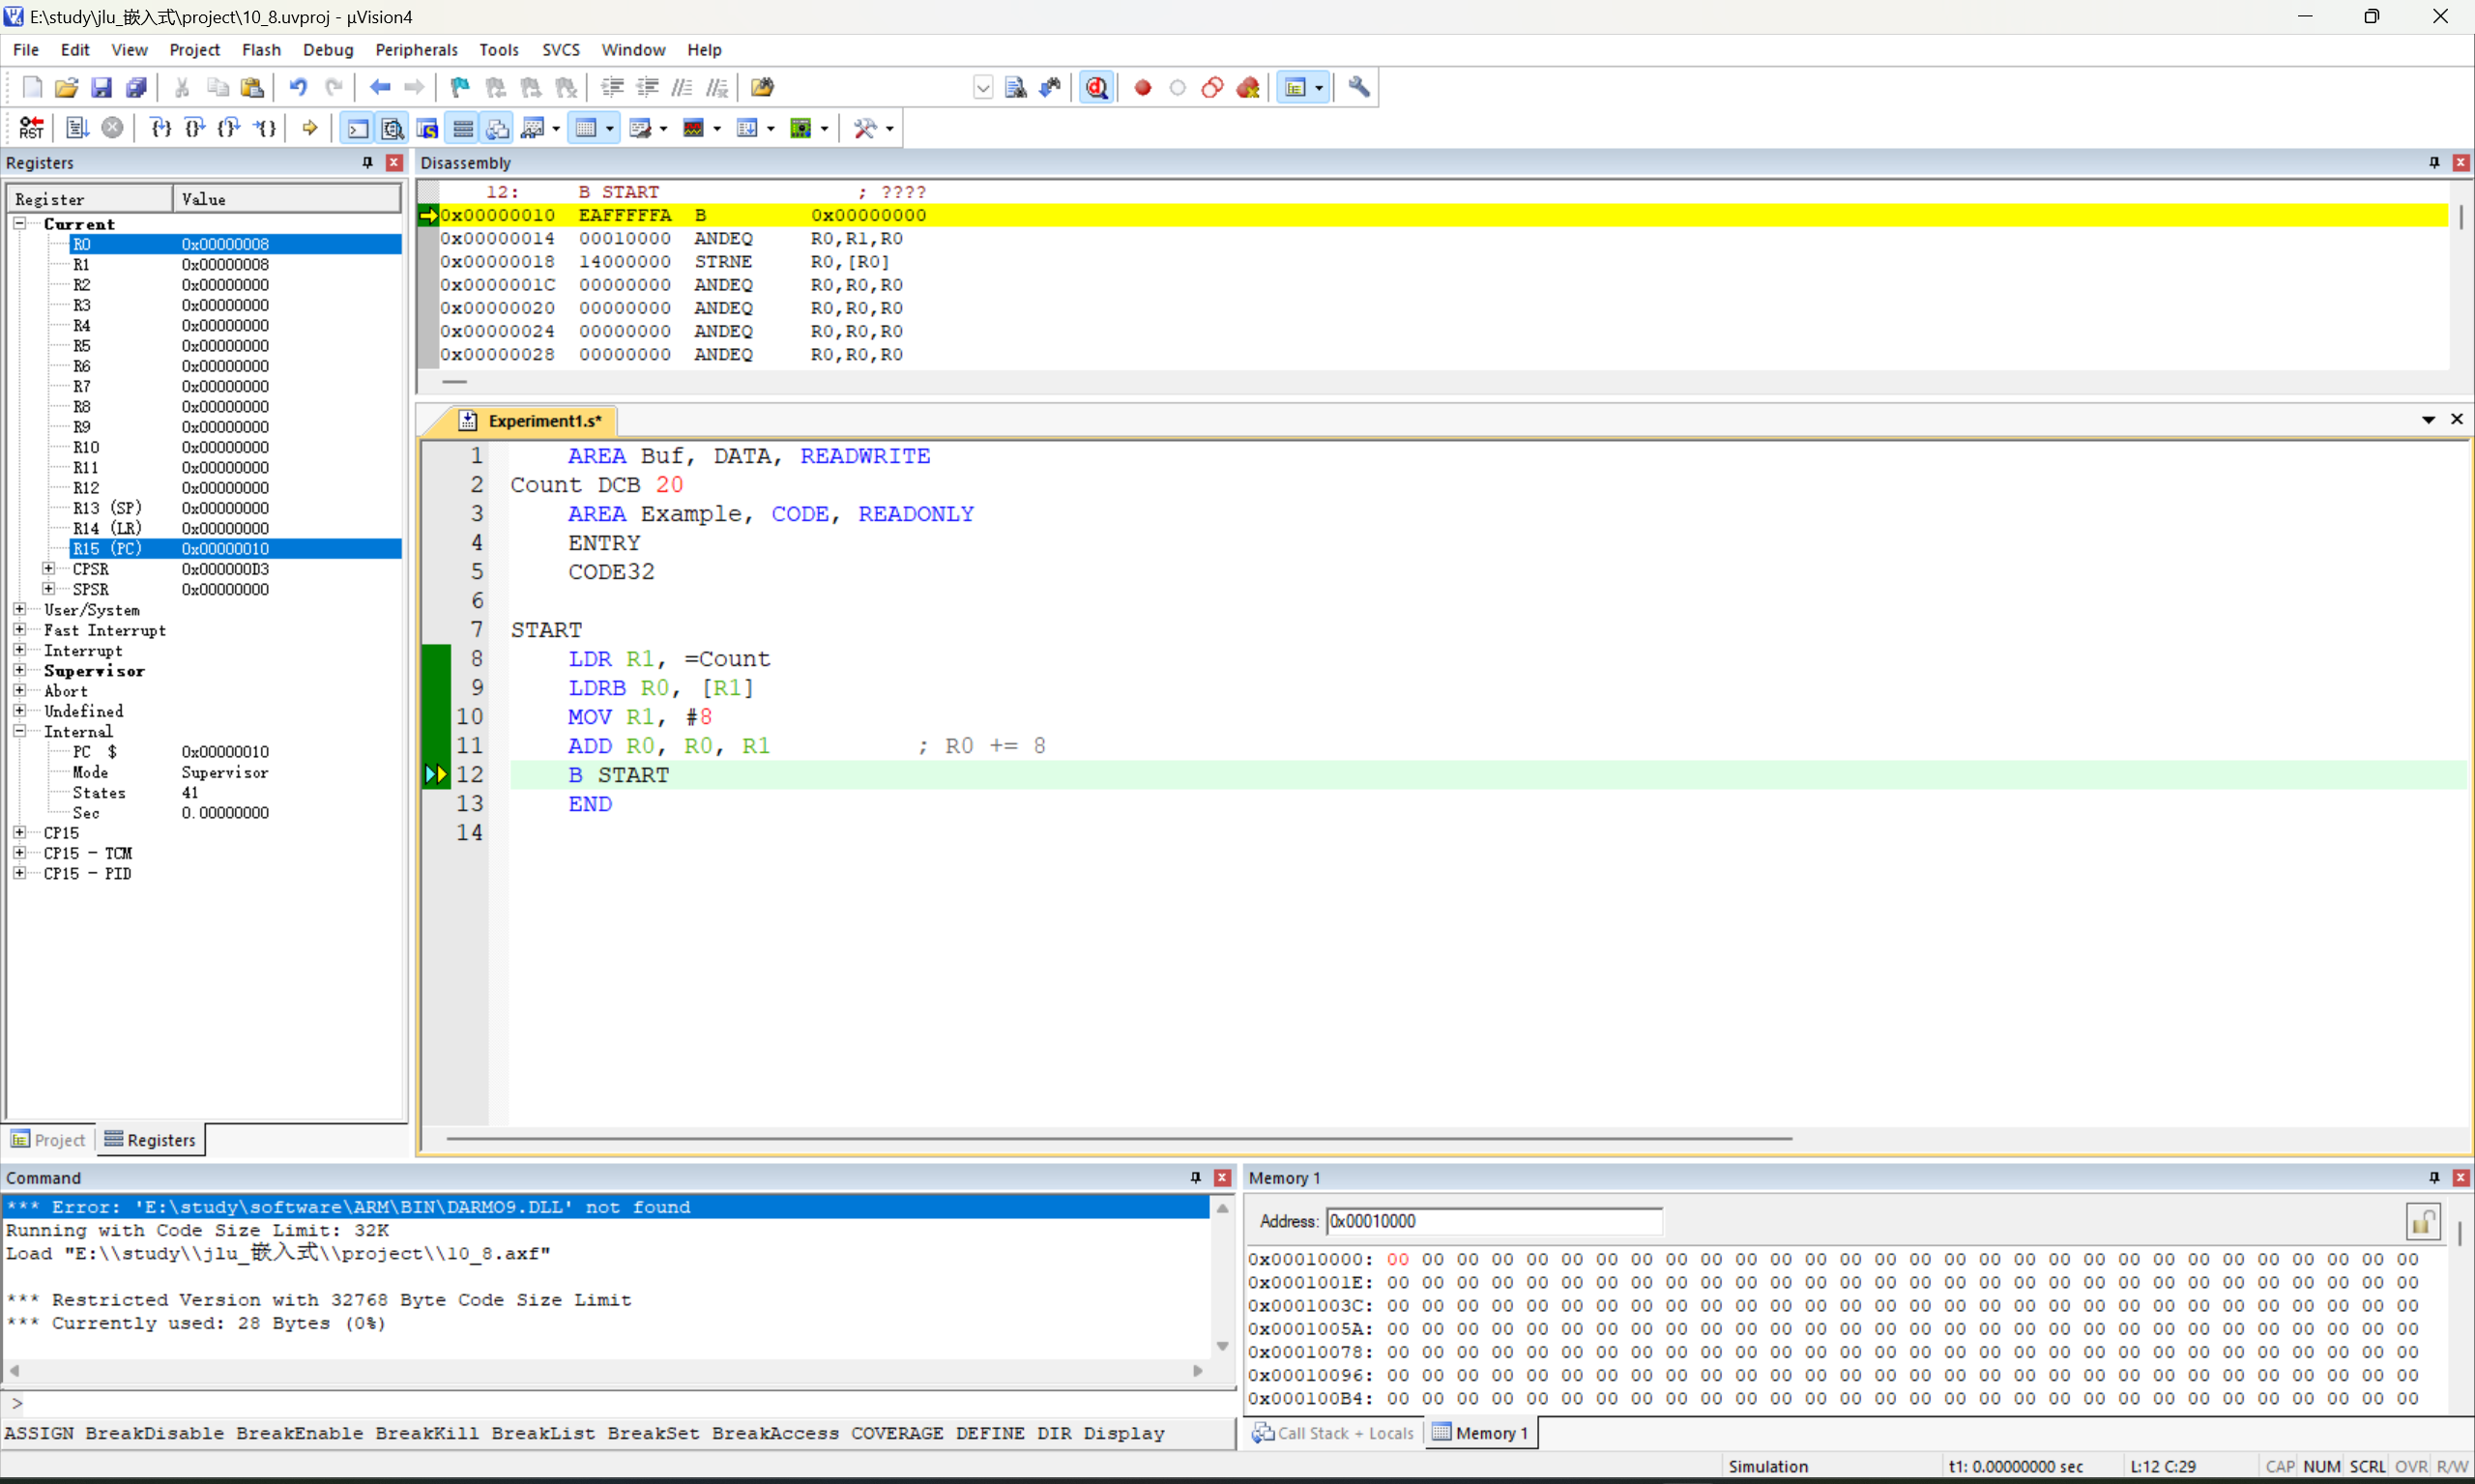Click the Show Next Statement arrow icon
The width and height of the screenshot is (2475, 1484).
pos(310,128)
